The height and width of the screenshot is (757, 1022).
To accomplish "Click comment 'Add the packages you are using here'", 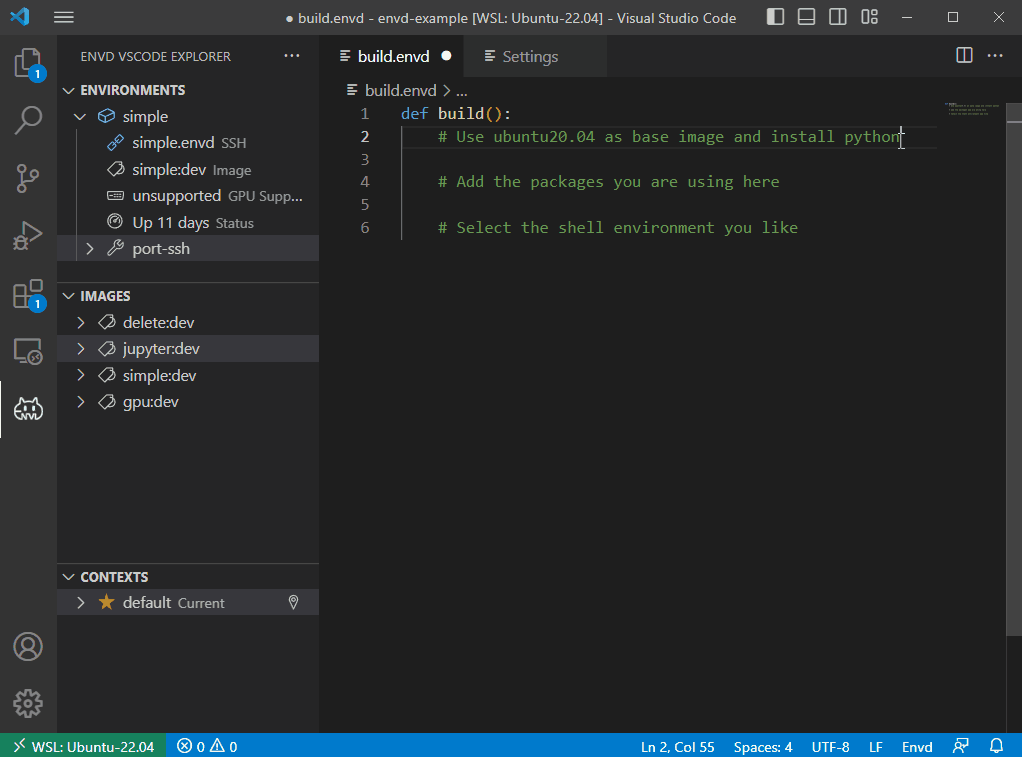I will 608,182.
